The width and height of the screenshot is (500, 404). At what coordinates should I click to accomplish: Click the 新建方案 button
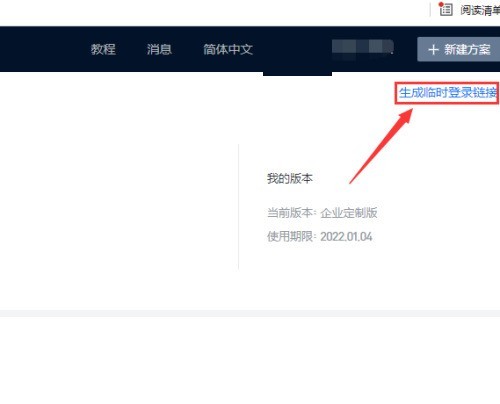459,49
